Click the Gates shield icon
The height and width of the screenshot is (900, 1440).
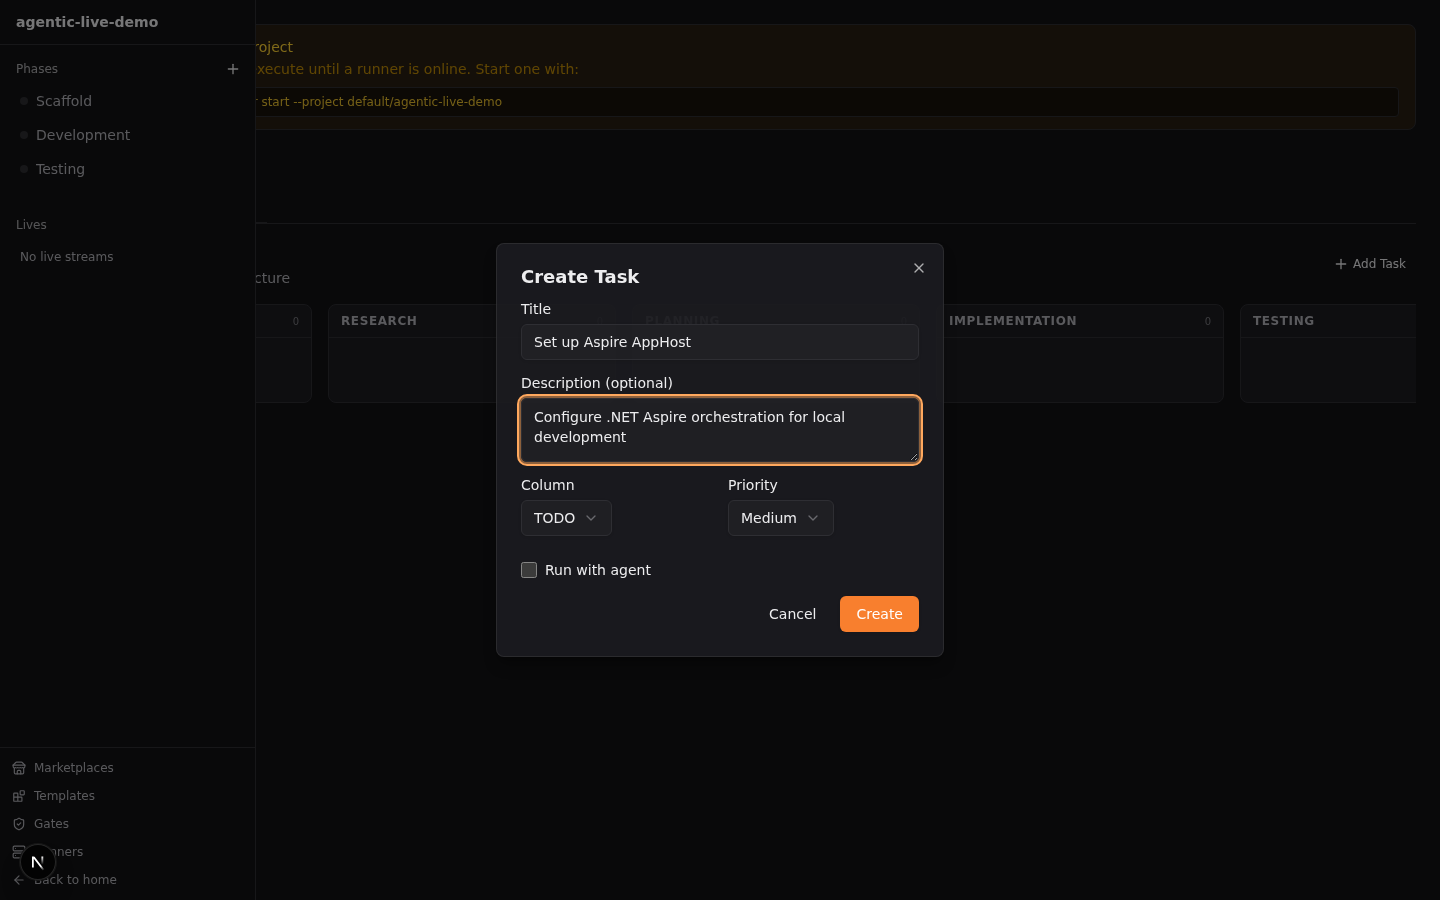(19, 824)
